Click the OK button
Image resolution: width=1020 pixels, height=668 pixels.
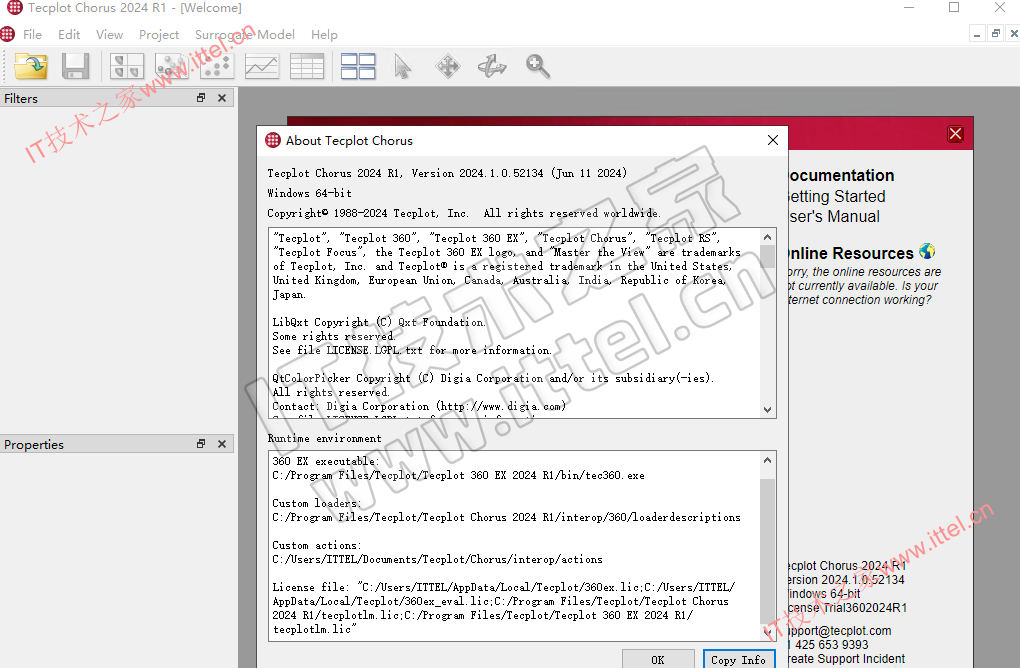click(x=658, y=659)
